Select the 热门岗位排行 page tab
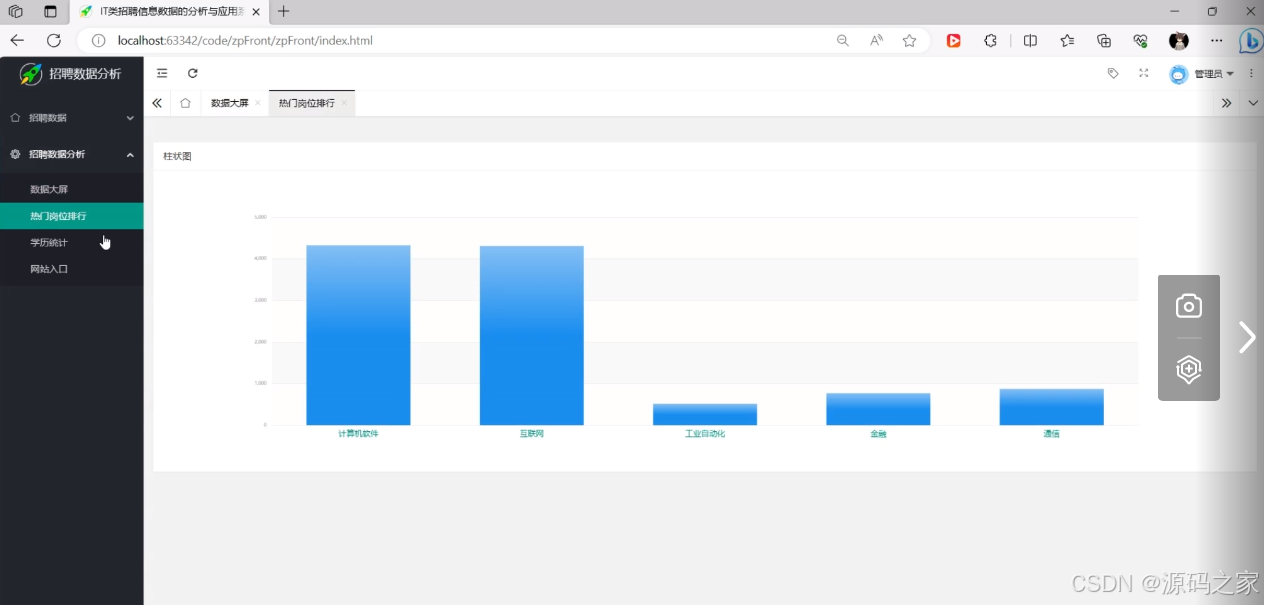The image size is (1264, 605). point(306,103)
